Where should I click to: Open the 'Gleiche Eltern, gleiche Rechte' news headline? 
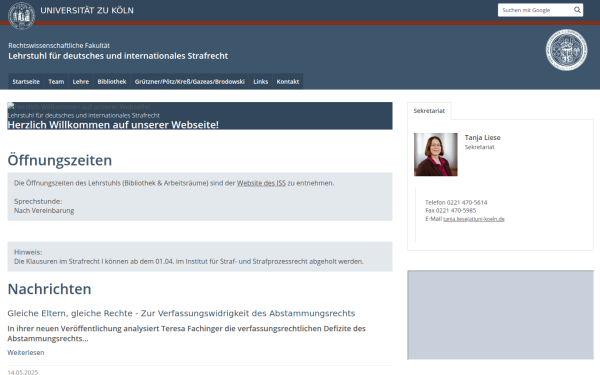coord(181,313)
